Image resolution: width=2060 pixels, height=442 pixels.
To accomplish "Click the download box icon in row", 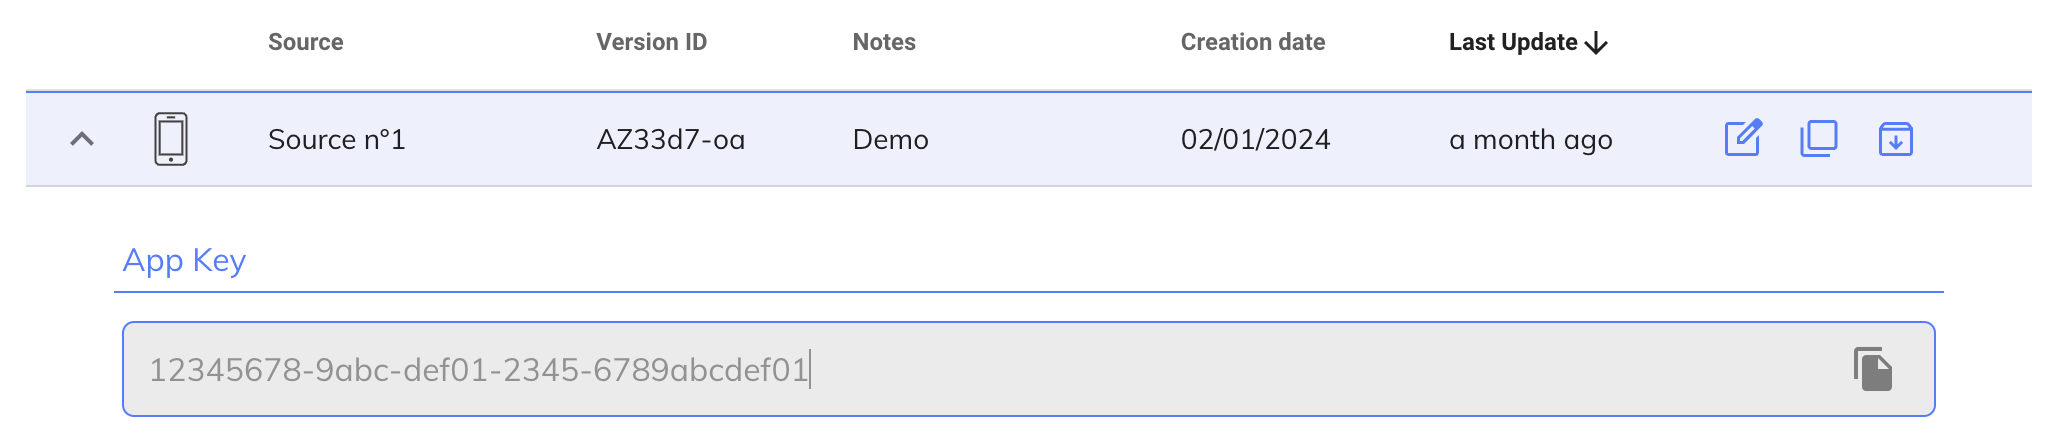I will click(1895, 139).
